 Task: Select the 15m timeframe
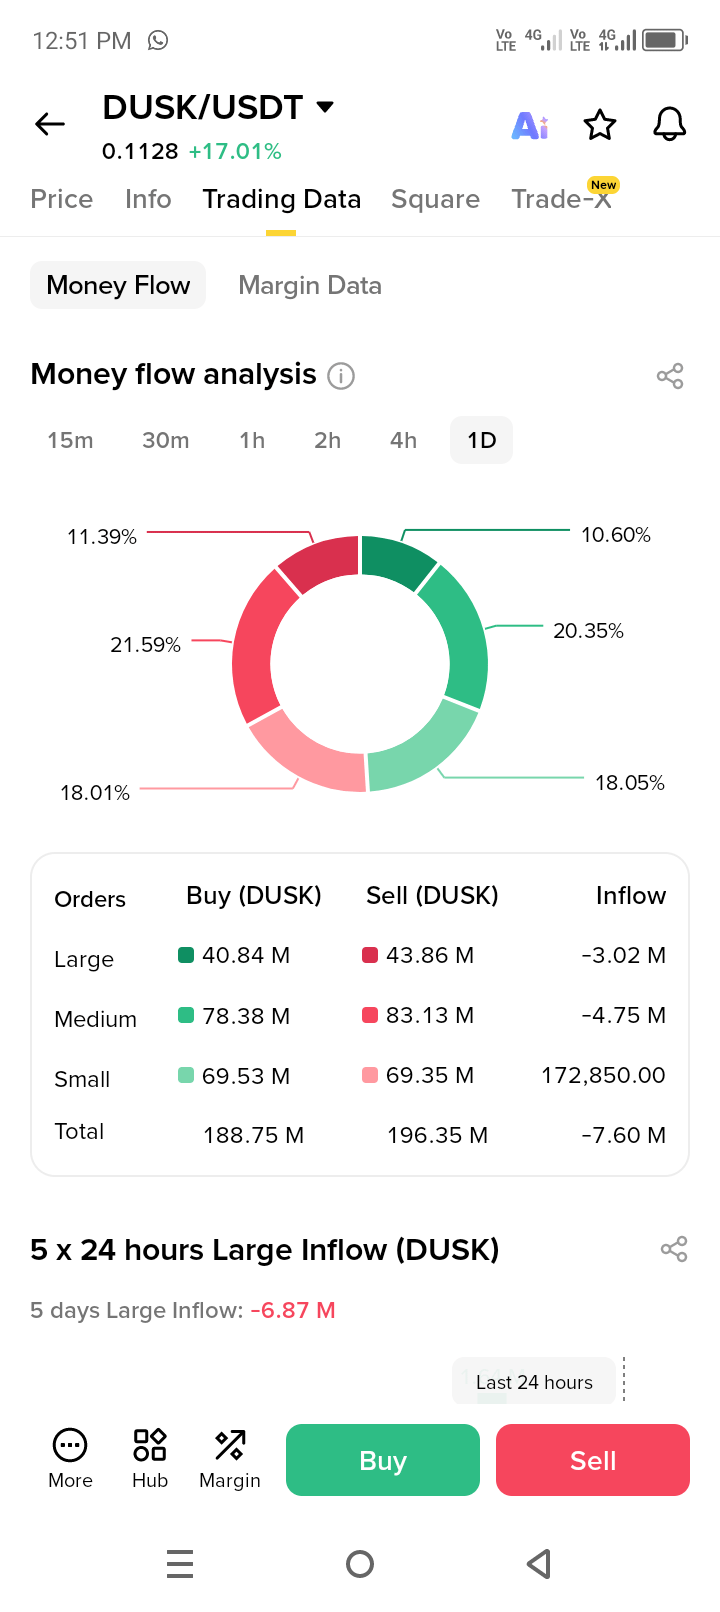click(x=70, y=440)
